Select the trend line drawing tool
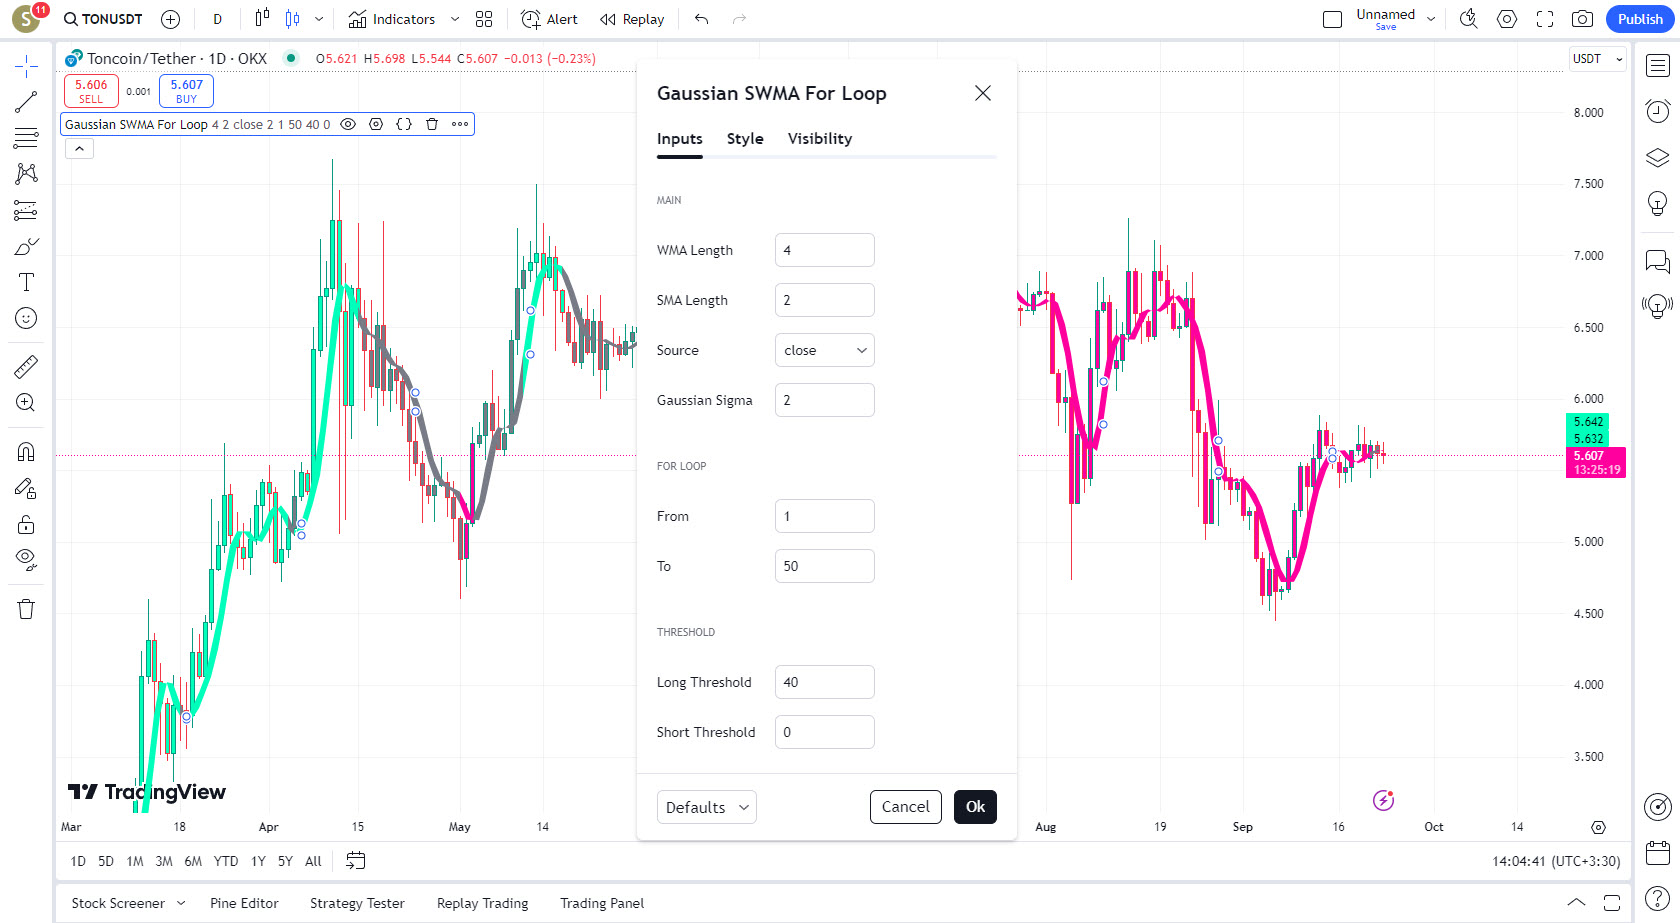The image size is (1680, 923). point(26,101)
